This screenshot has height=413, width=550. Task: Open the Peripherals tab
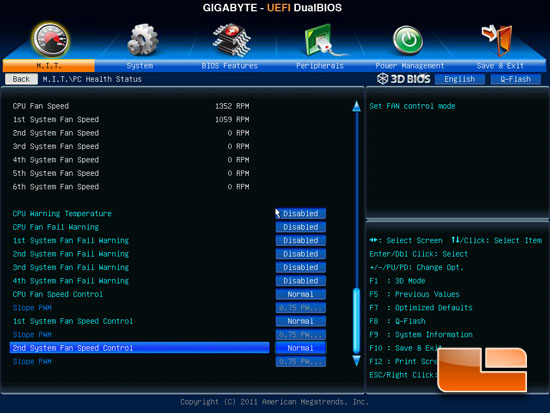pyautogui.click(x=320, y=66)
